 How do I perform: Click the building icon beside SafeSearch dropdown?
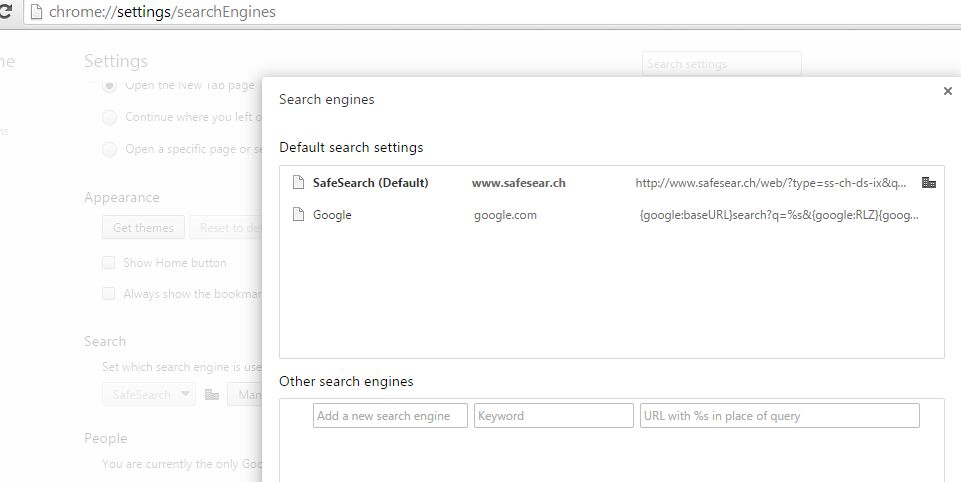pyautogui.click(x=211, y=395)
